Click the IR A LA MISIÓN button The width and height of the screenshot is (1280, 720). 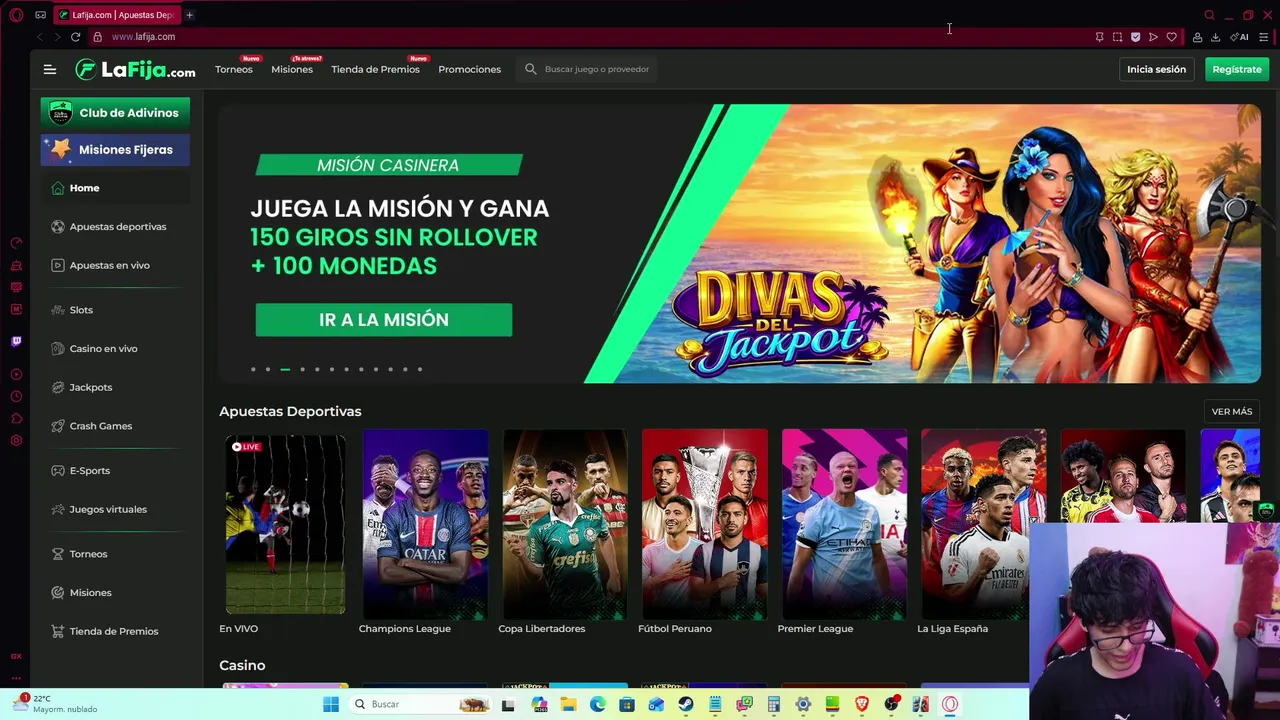coord(384,320)
